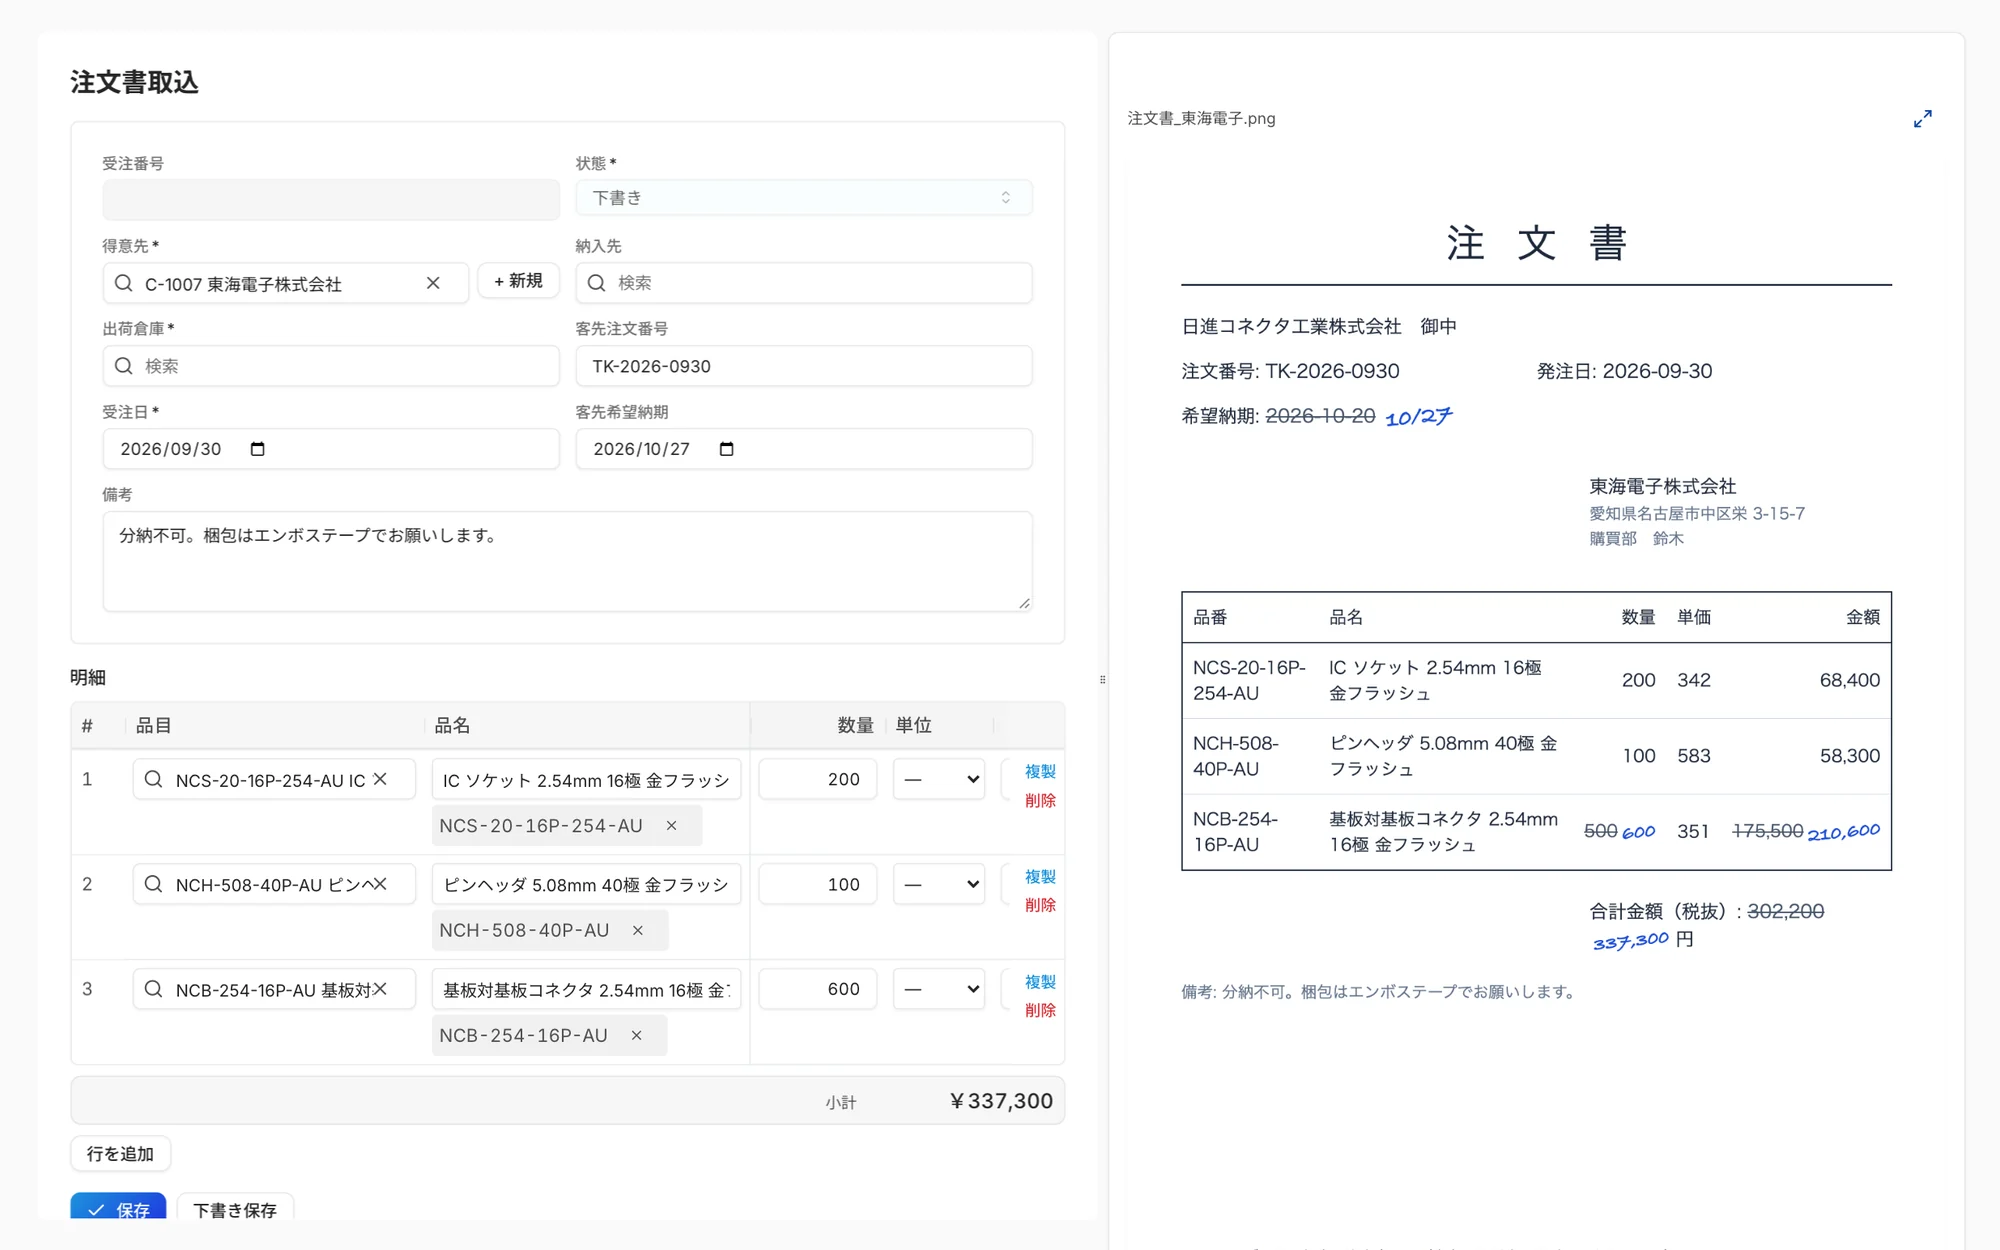Clear item NCB-254-16P-AU in row 3
This screenshot has width=2000, height=1250.
380,989
